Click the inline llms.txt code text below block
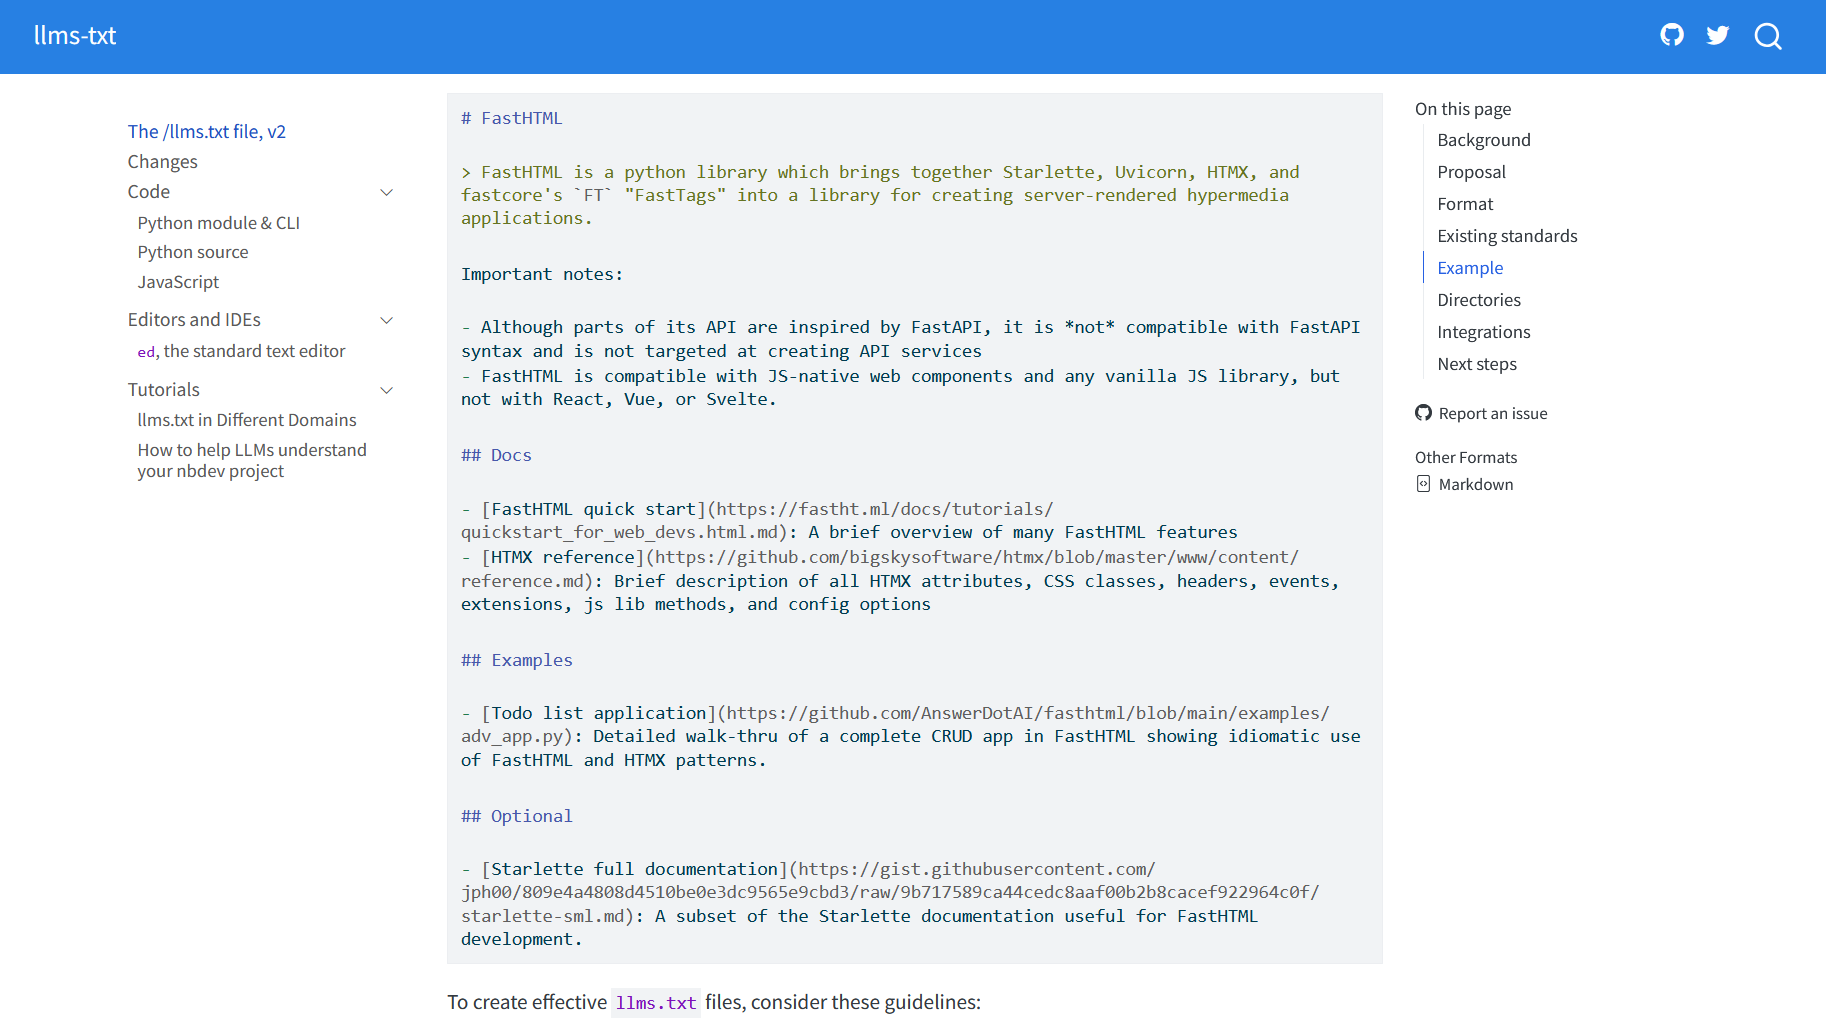Viewport: 1826px width, 1025px height. pyautogui.click(x=656, y=1003)
